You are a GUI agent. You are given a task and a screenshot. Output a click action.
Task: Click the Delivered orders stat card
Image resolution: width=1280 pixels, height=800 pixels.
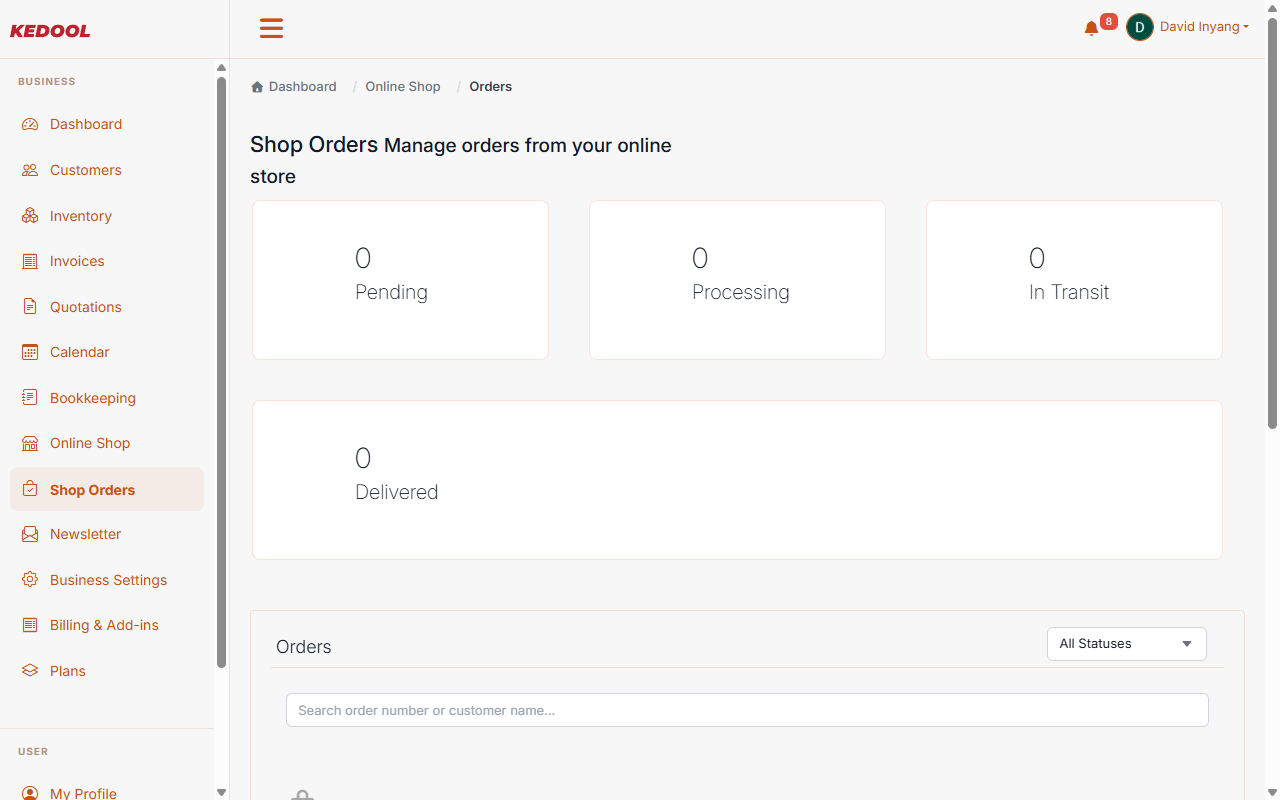(737, 480)
